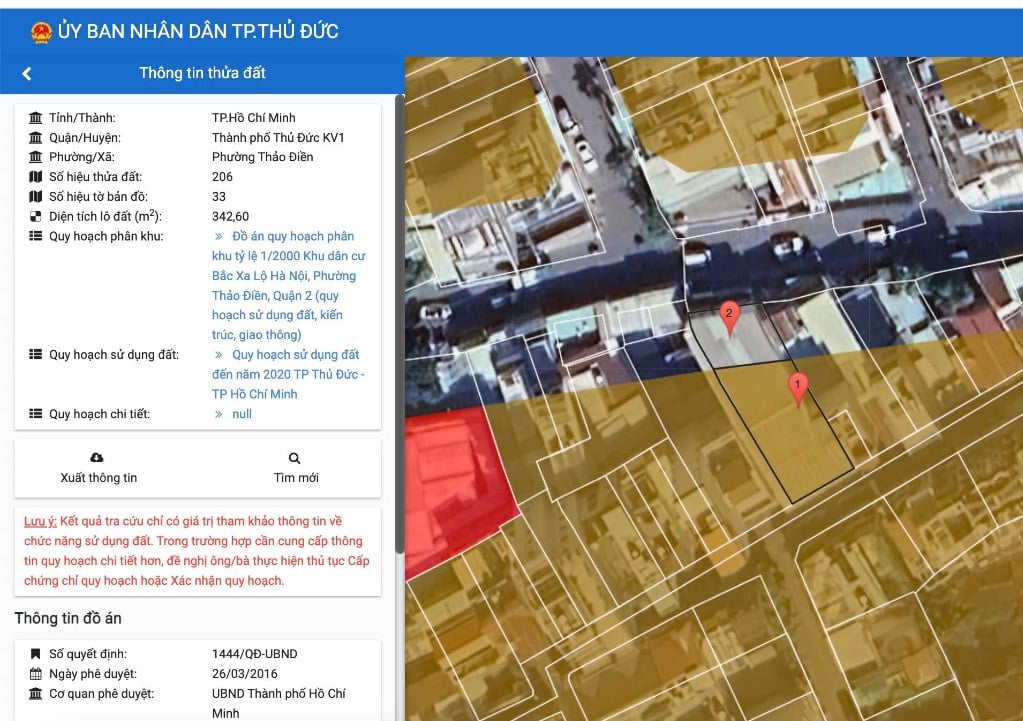Click the chevron before Quy hoạch sử dụng đất đến năm 2020
The image size is (1023, 721).
[218, 355]
